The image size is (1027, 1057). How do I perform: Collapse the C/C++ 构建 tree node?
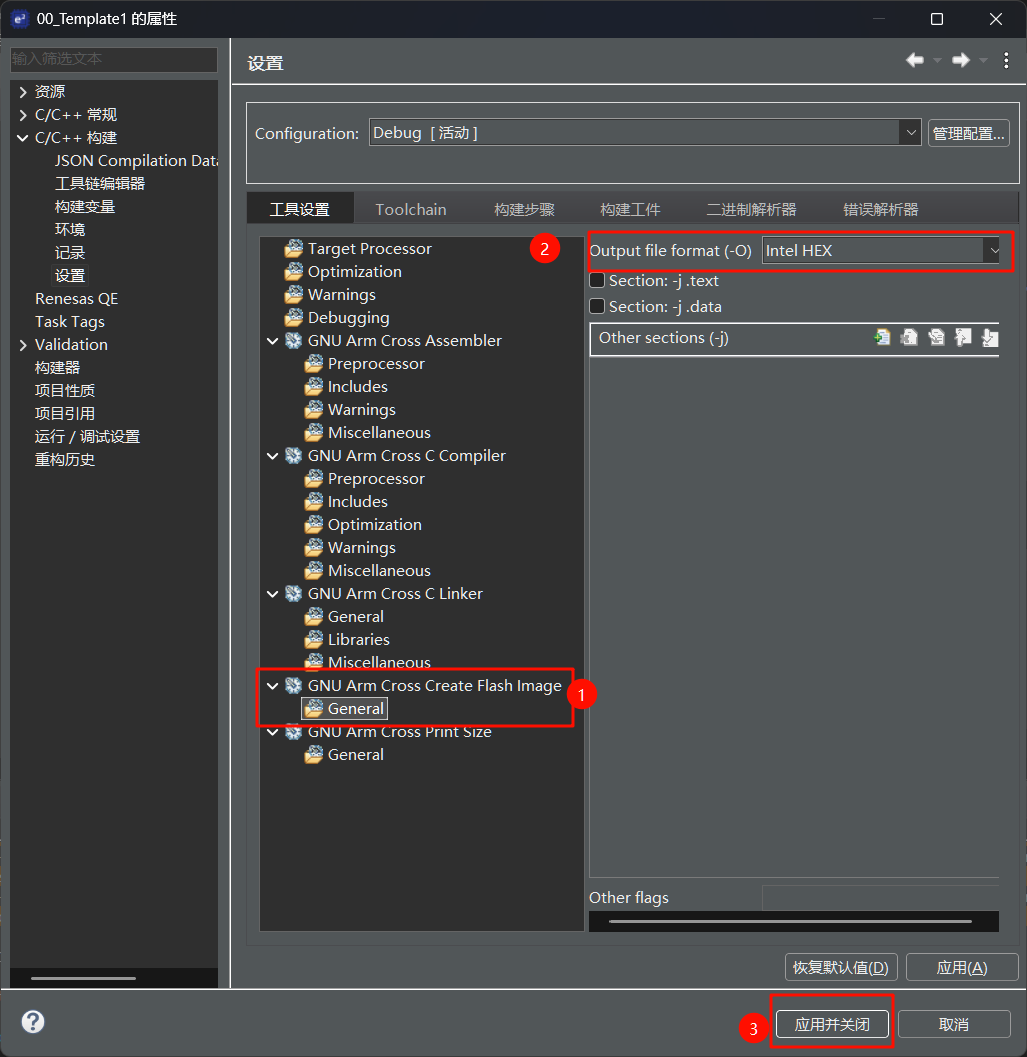tap(23, 138)
